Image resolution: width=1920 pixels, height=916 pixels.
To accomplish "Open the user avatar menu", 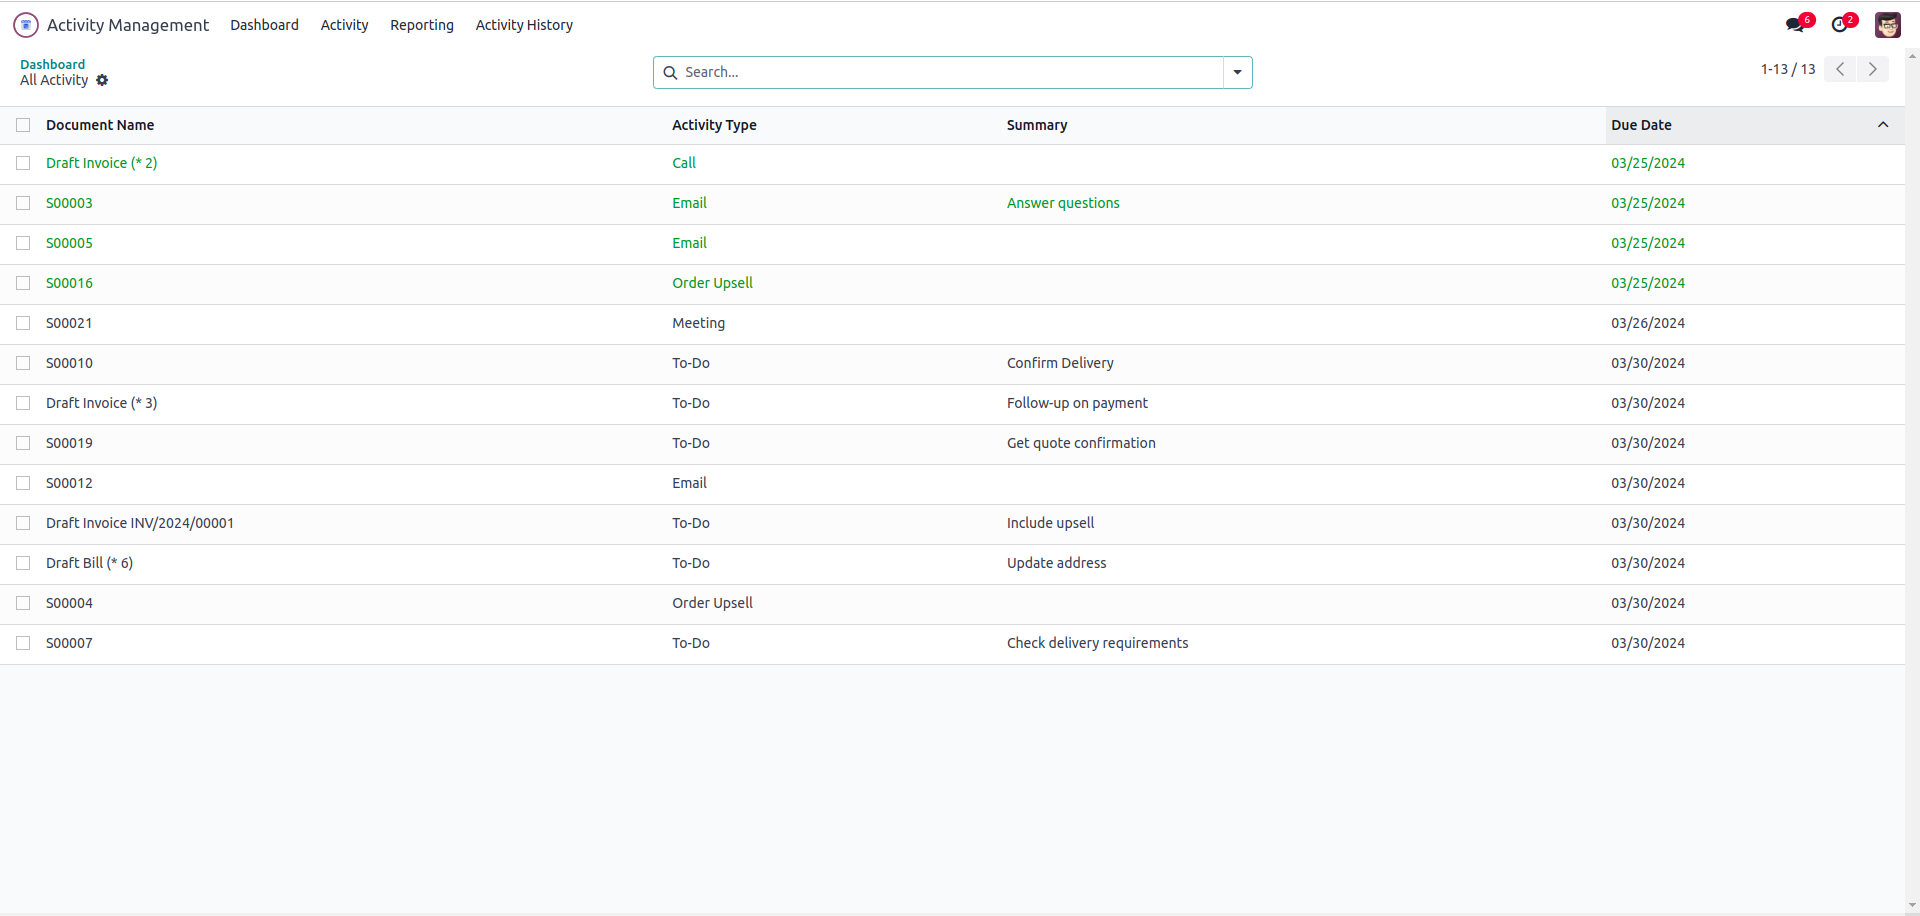I will (x=1887, y=25).
